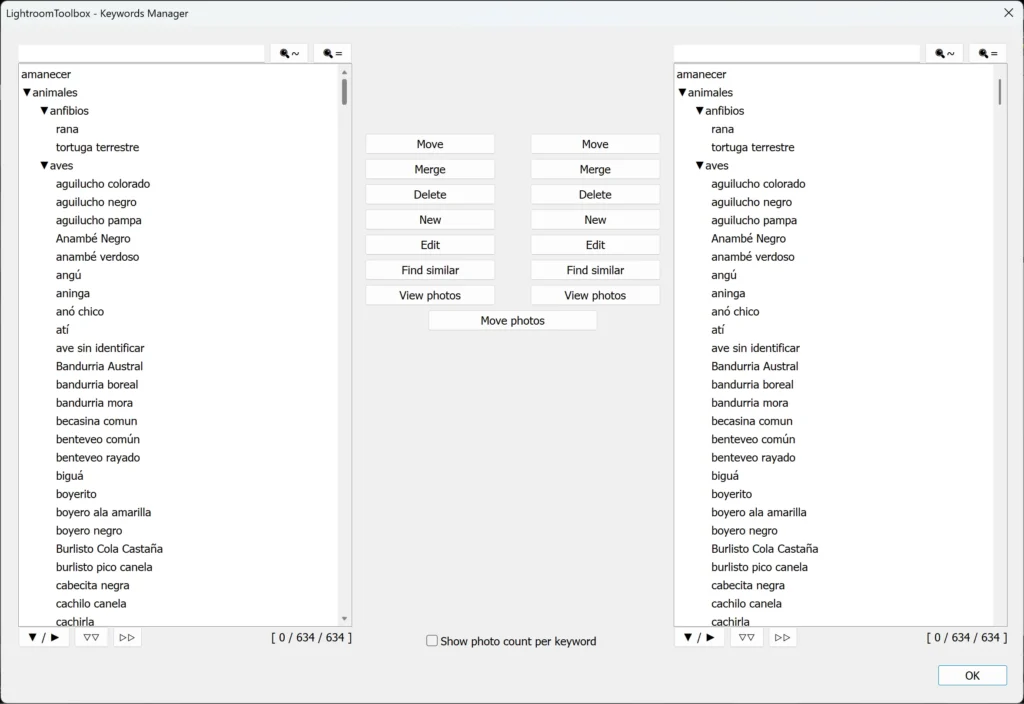Viewport: 1024px width, 704px height.
Task: Collapse animales node in left tree
Action: (27, 93)
